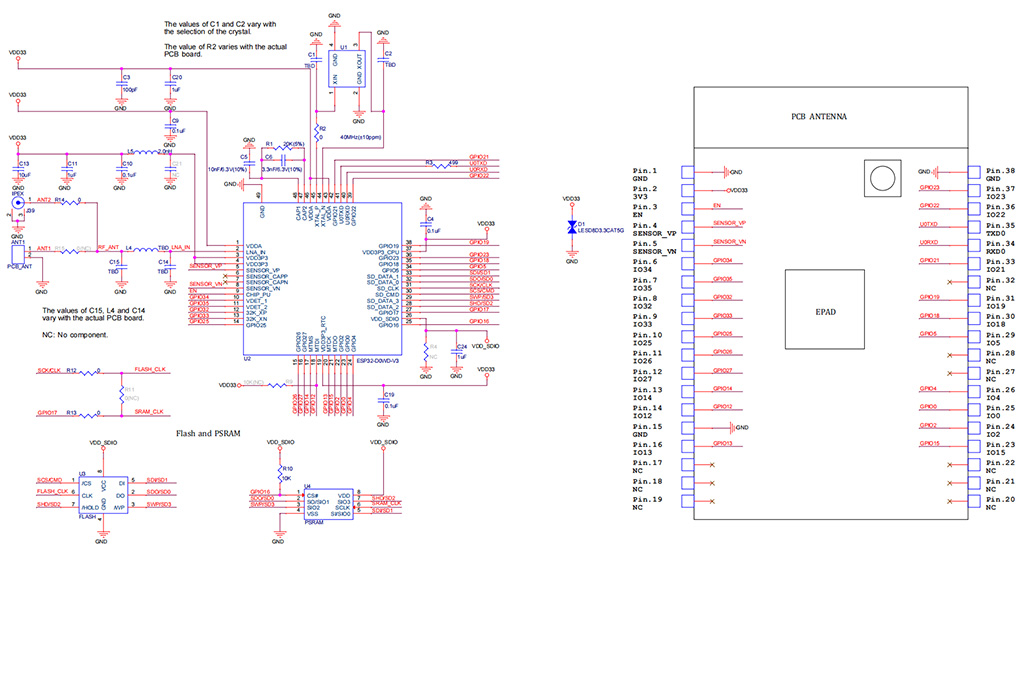Viewport: 1020px width, 680px height.
Task: Select the "Pin.2 3V3" pin label
Action: pyautogui.click(x=645, y=193)
